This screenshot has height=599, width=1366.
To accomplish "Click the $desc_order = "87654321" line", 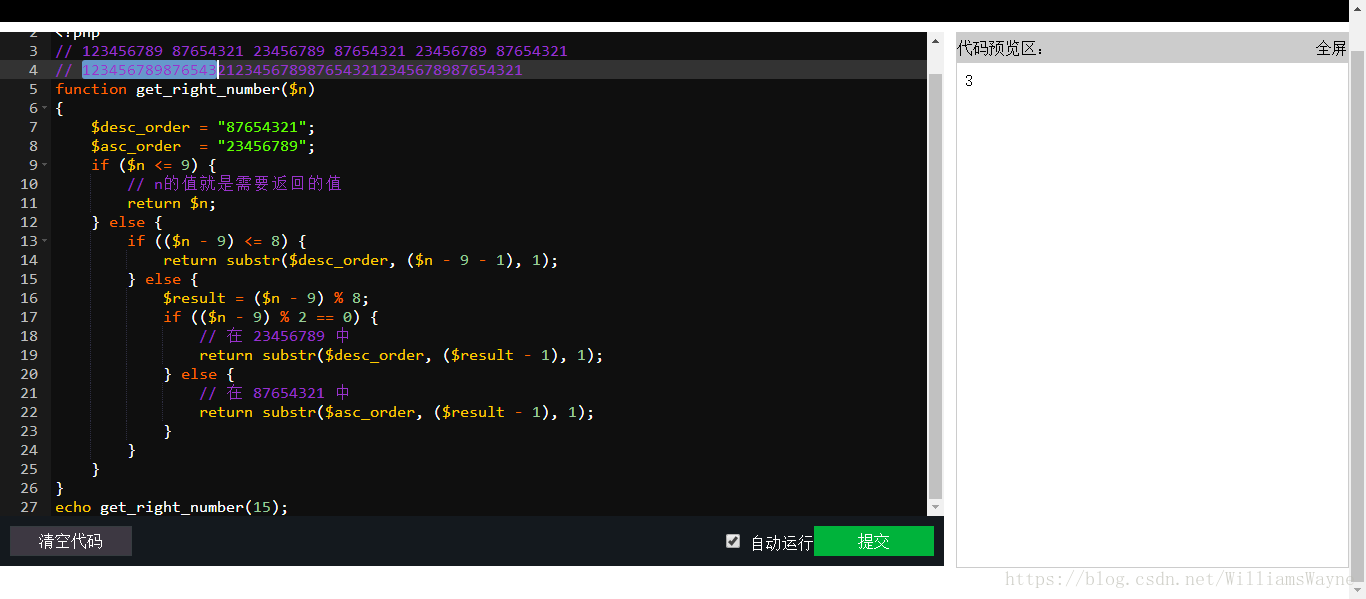I will (x=203, y=127).
